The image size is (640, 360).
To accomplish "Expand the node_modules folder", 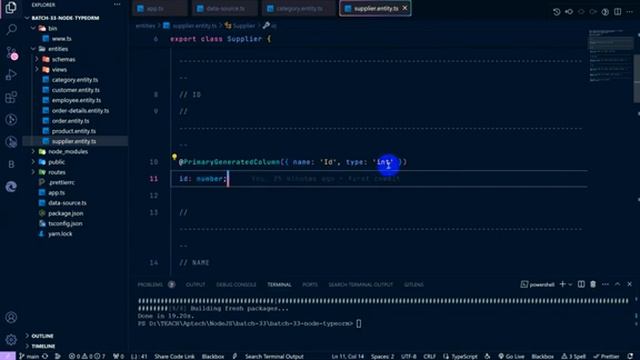I will 33,151.
